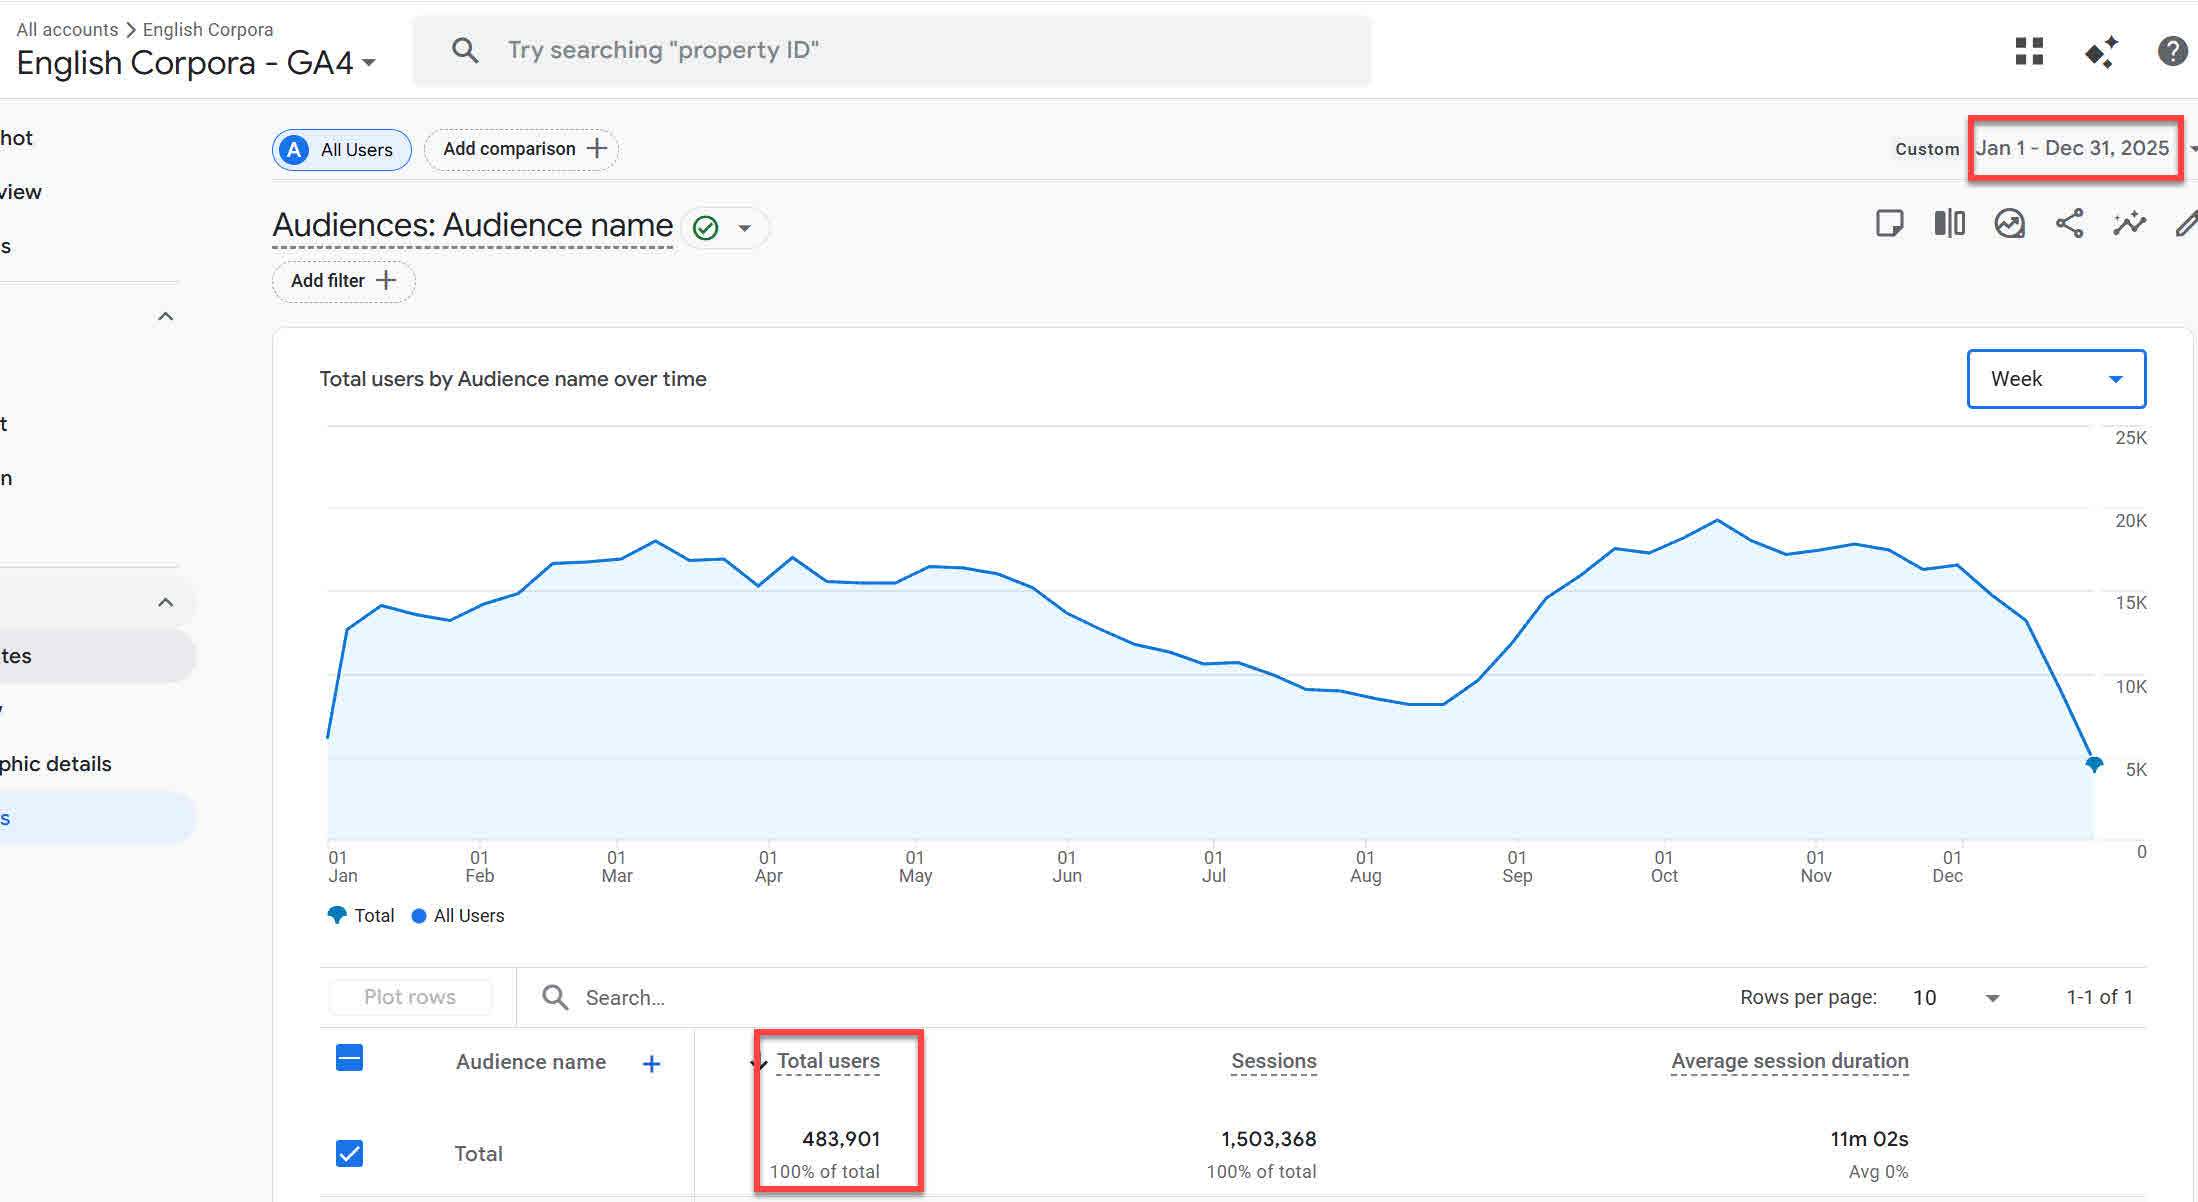Click the annotations note icon
Viewport: 2198px width, 1202px height.
click(1889, 223)
